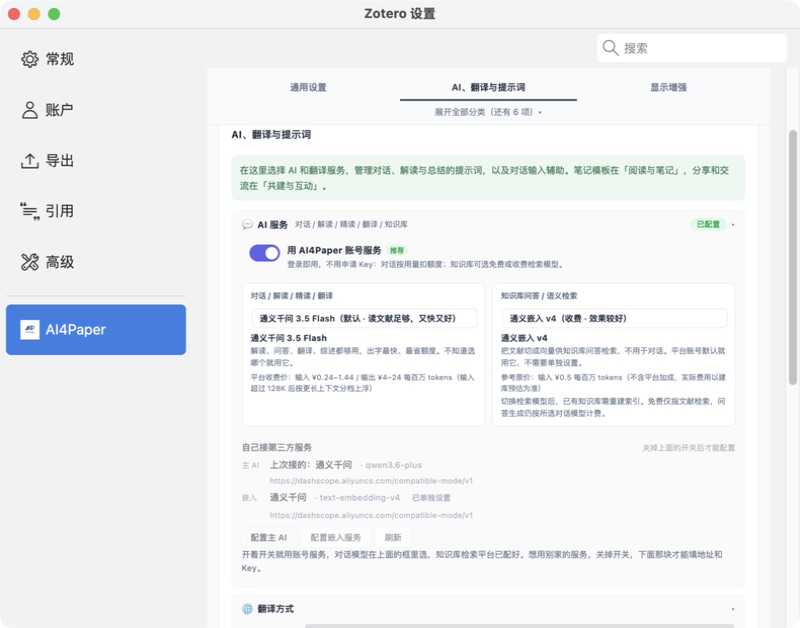Click the dashscope URL under 主 AI
The image size is (800, 628).
click(x=371, y=481)
